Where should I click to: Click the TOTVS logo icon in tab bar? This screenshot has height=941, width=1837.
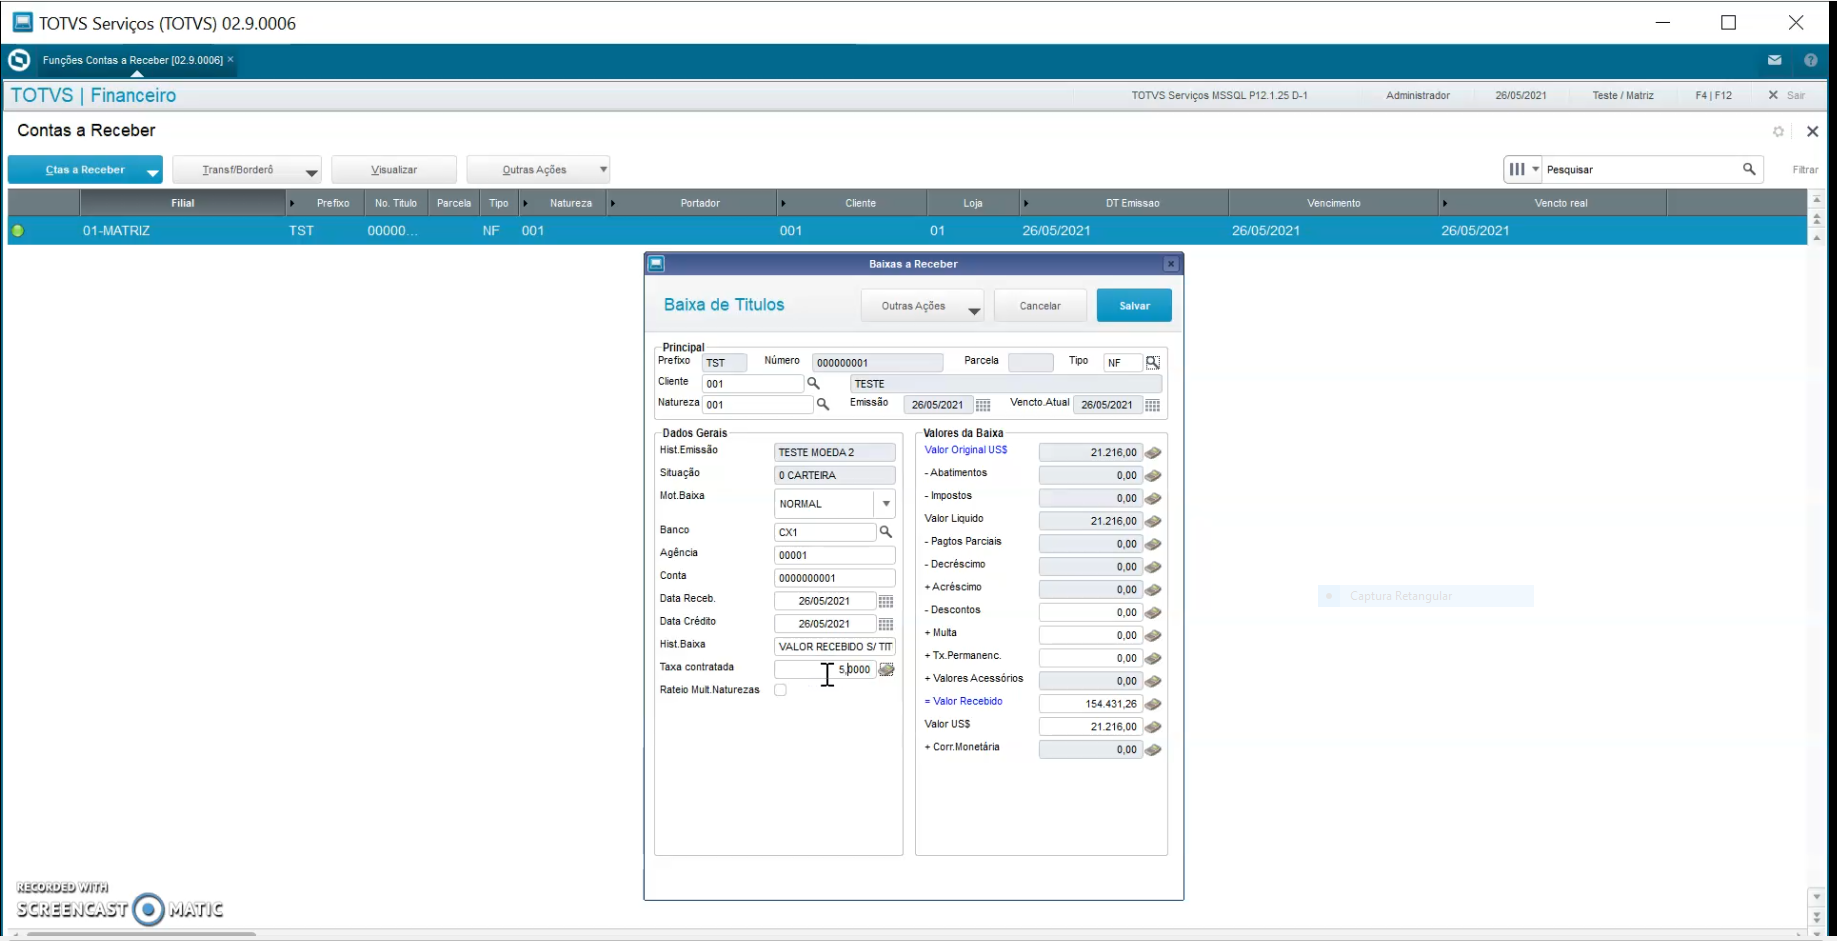point(19,60)
